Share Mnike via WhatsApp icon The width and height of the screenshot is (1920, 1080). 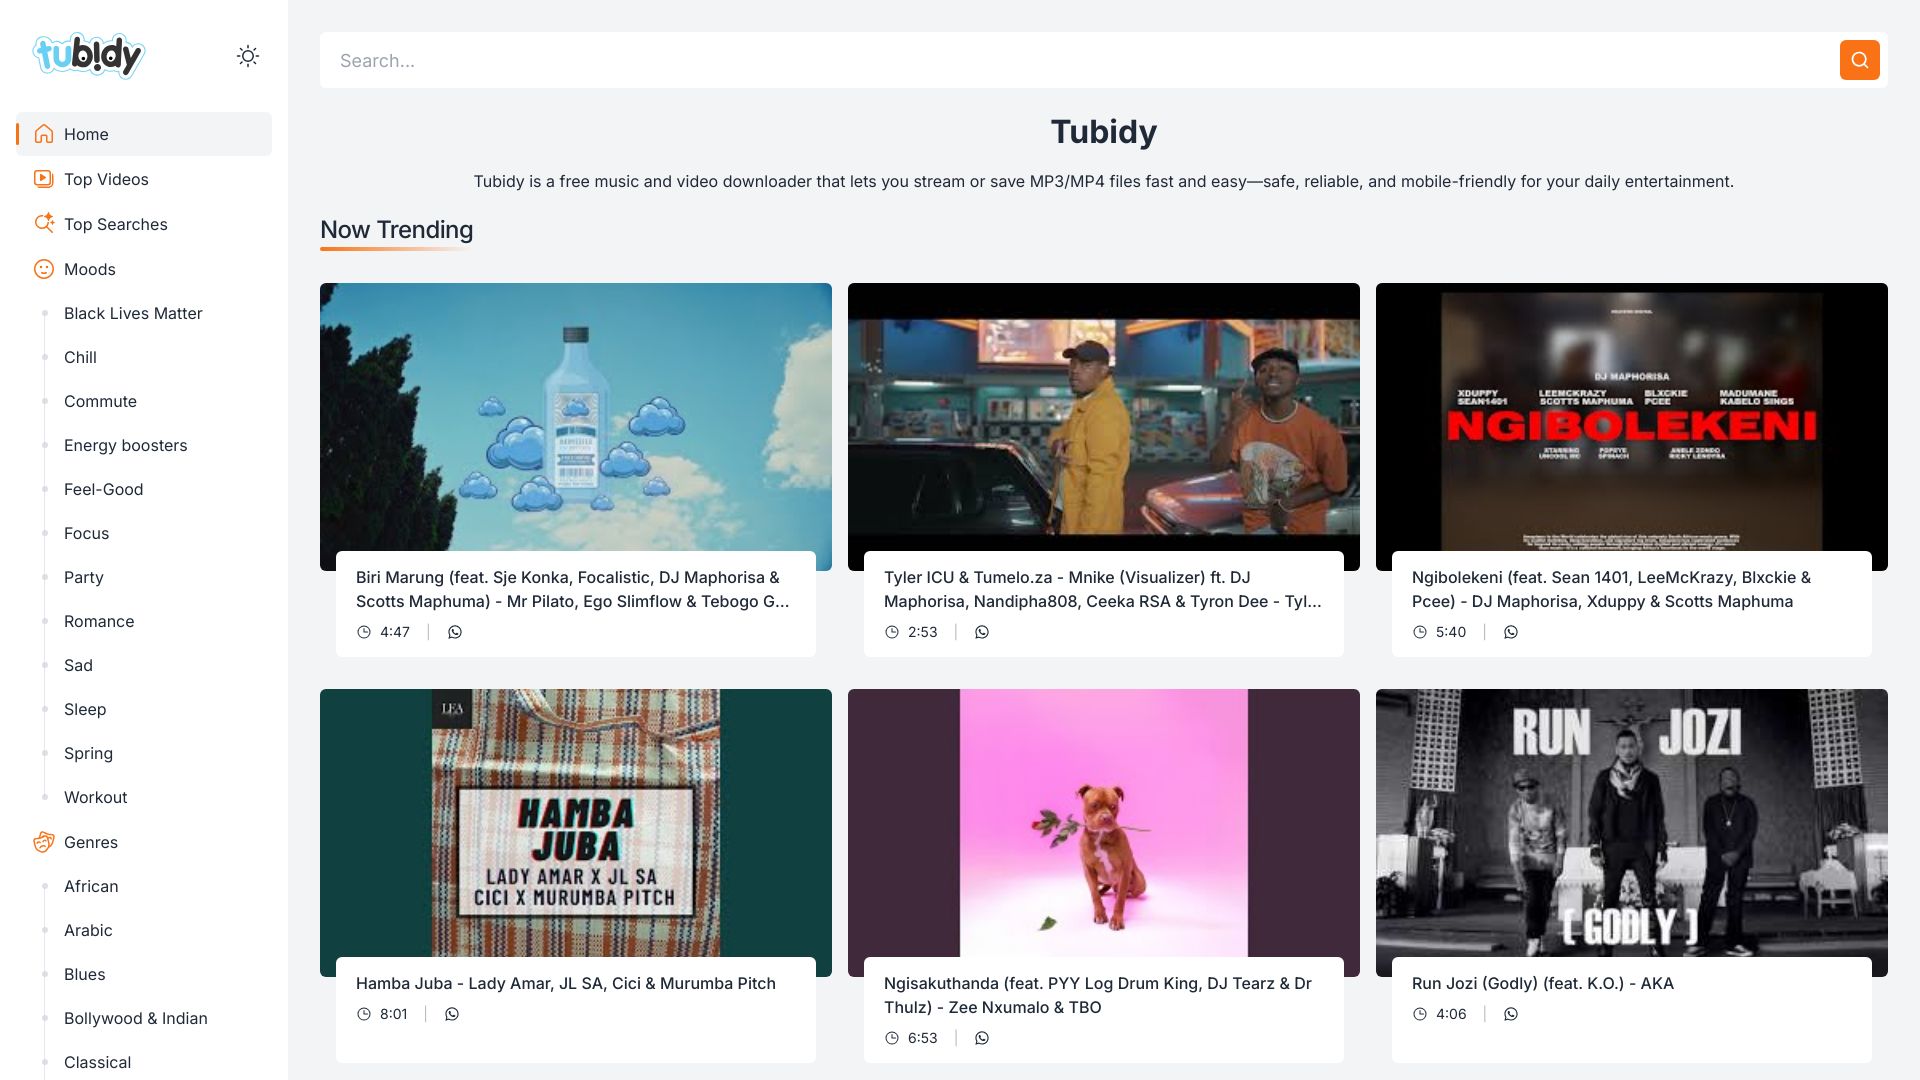coord(982,632)
